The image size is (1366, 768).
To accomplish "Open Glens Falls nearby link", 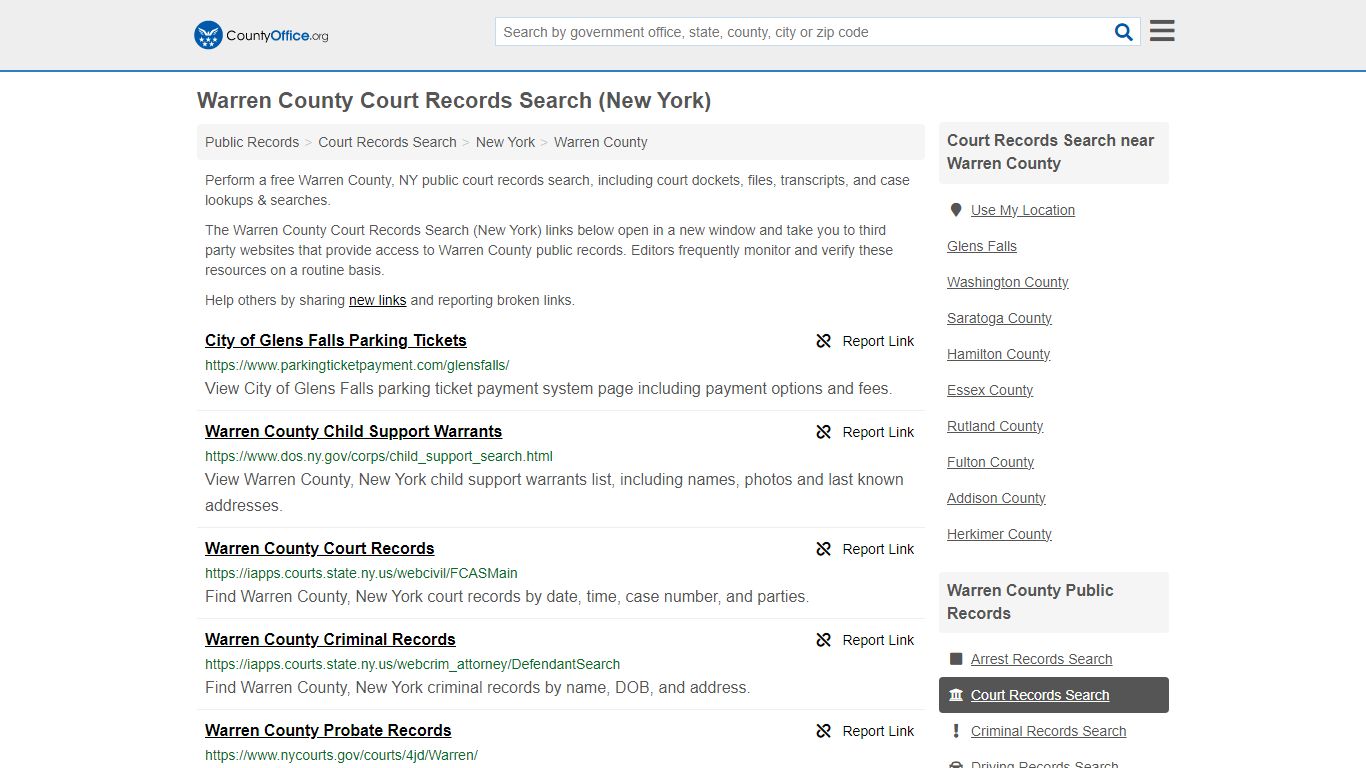I will tap(981, 246).
